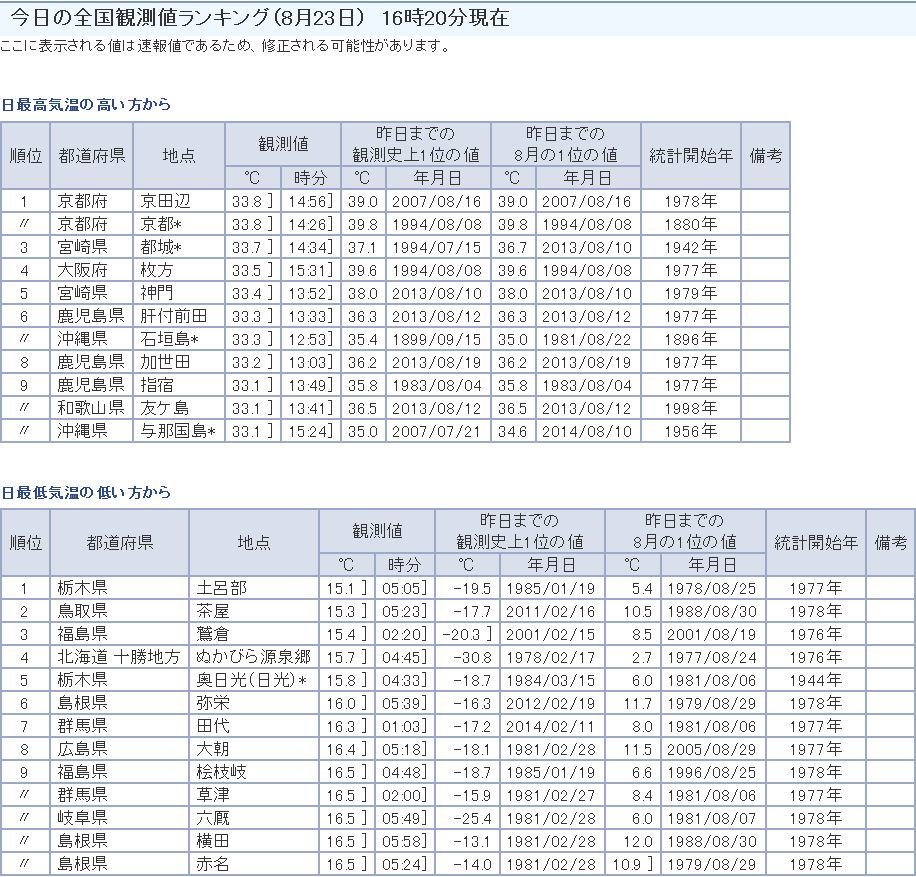This screenshot has height=877, width=916.
Task: Open the 枚方 location in the Osaka row
Action: point(157,270)
